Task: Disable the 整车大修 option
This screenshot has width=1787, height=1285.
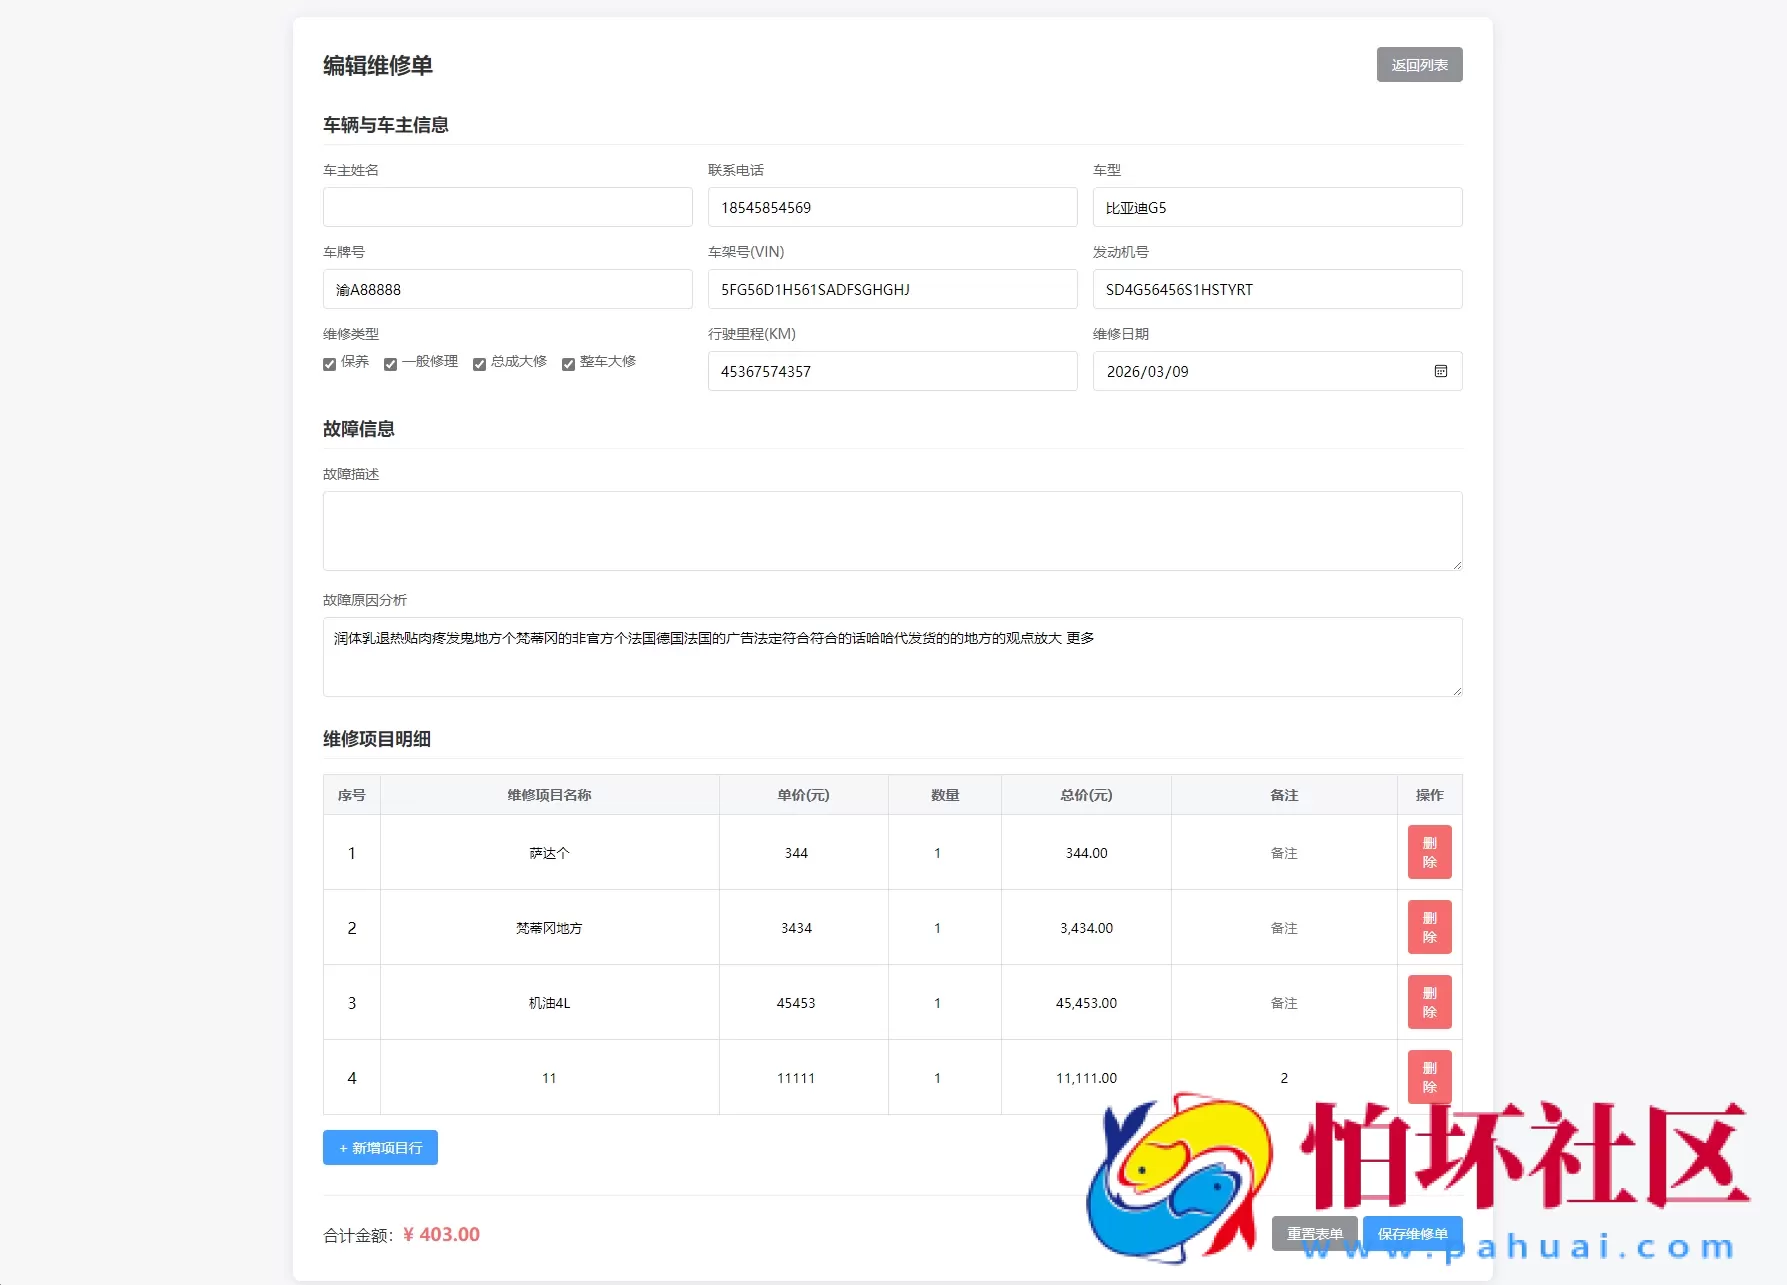Action: tap(568, 363)
